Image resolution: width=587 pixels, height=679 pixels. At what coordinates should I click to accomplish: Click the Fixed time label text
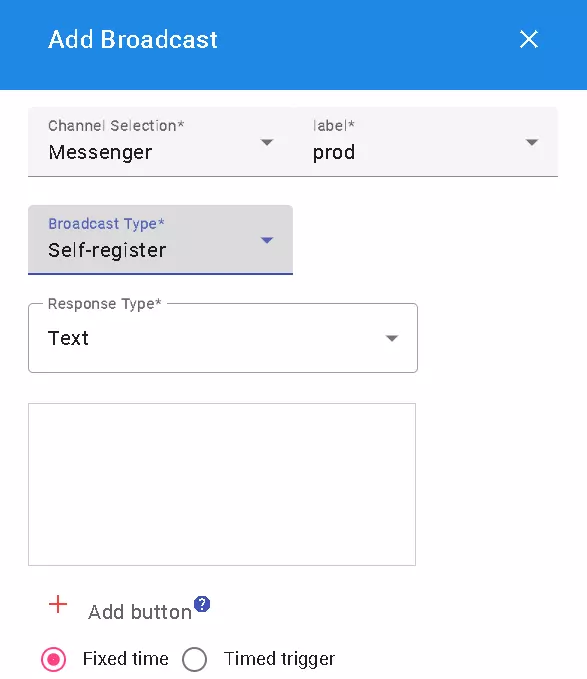tap(126, 659)
